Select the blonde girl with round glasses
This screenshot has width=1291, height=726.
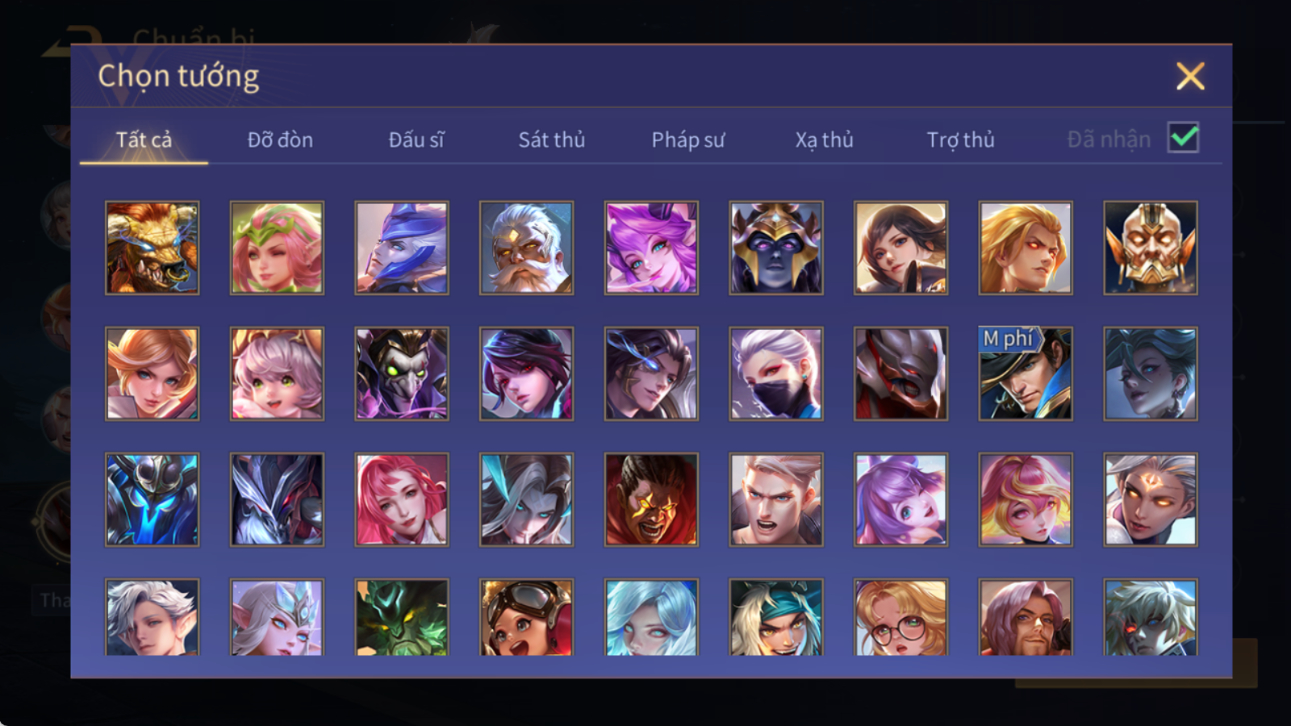tap(901, 617)
